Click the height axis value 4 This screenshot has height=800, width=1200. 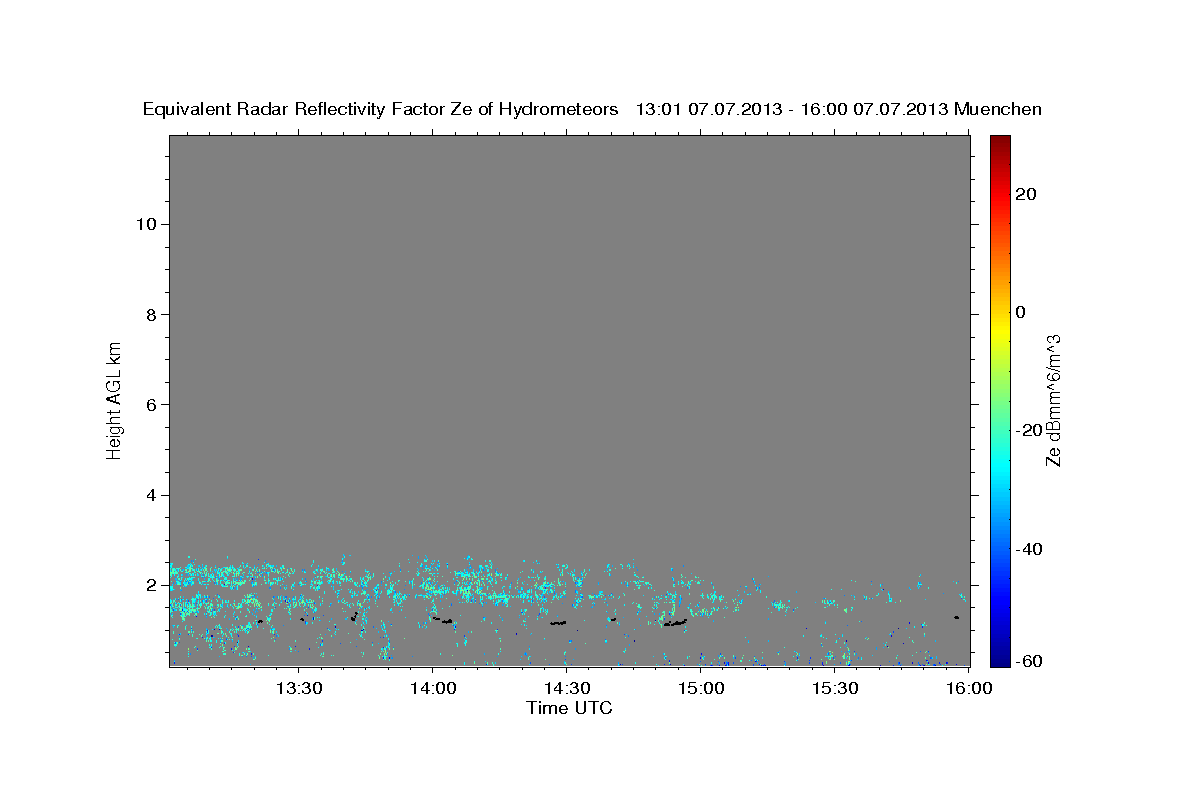150,495
